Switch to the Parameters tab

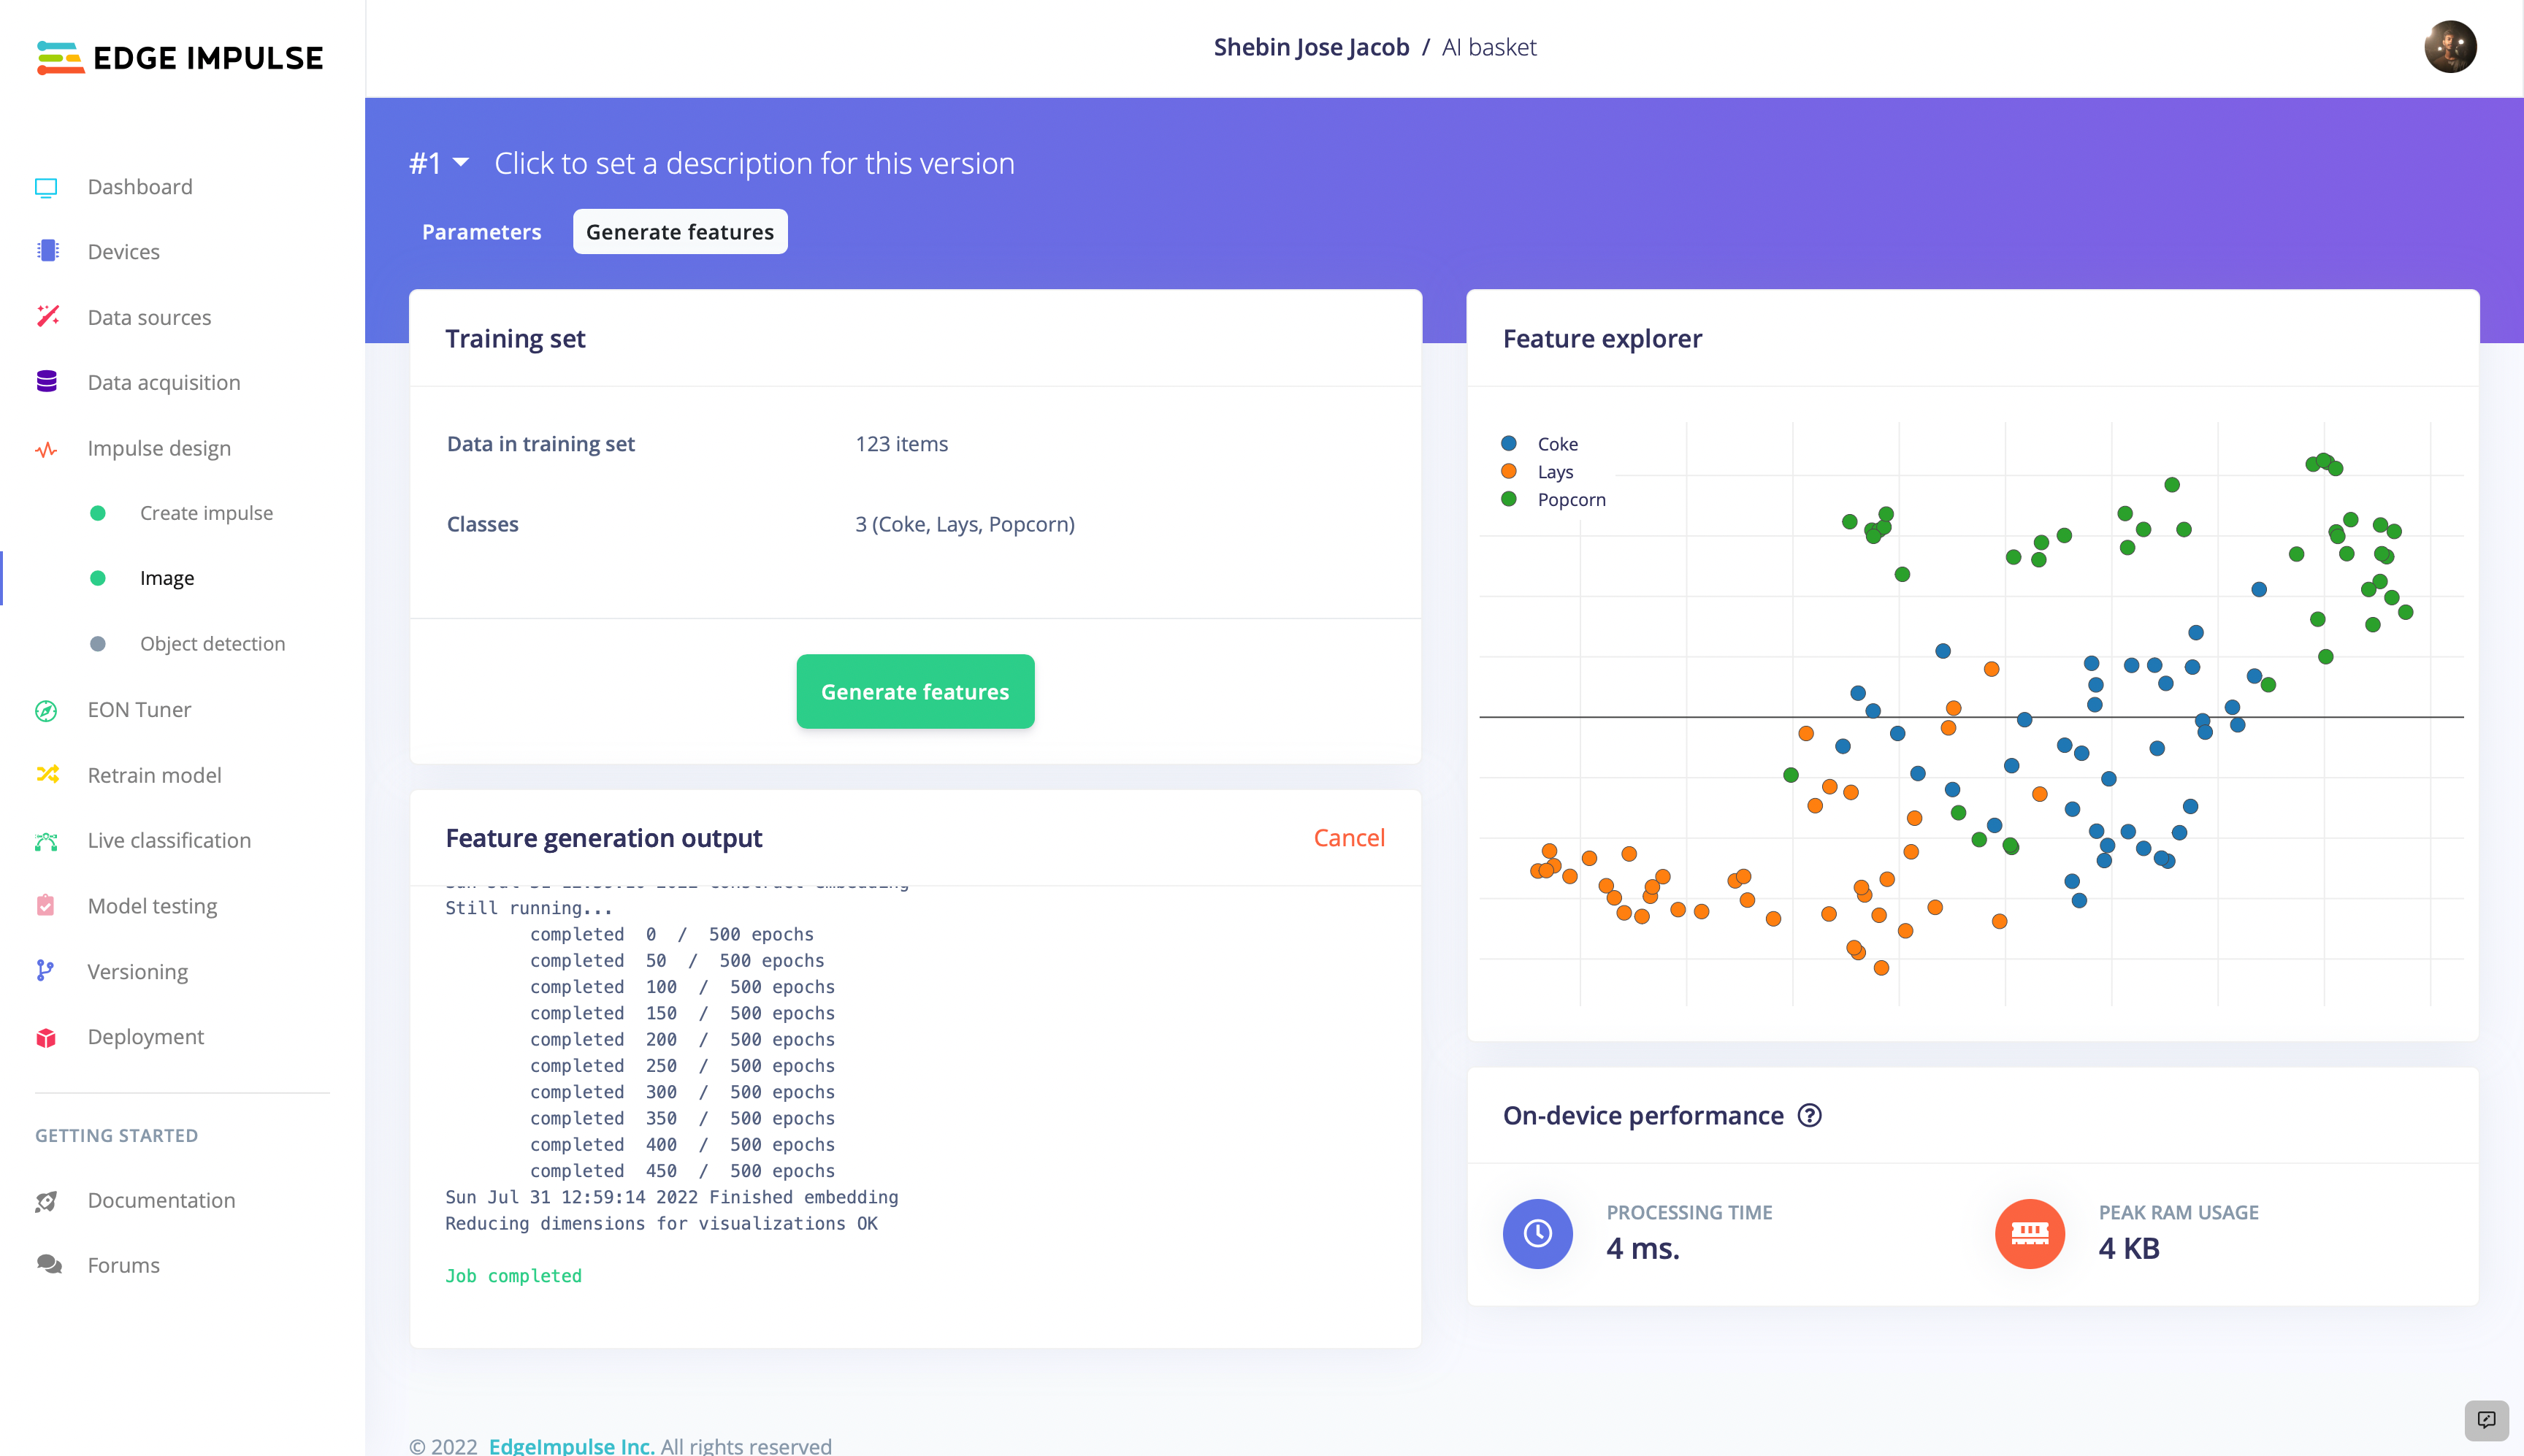coord(482,232)
